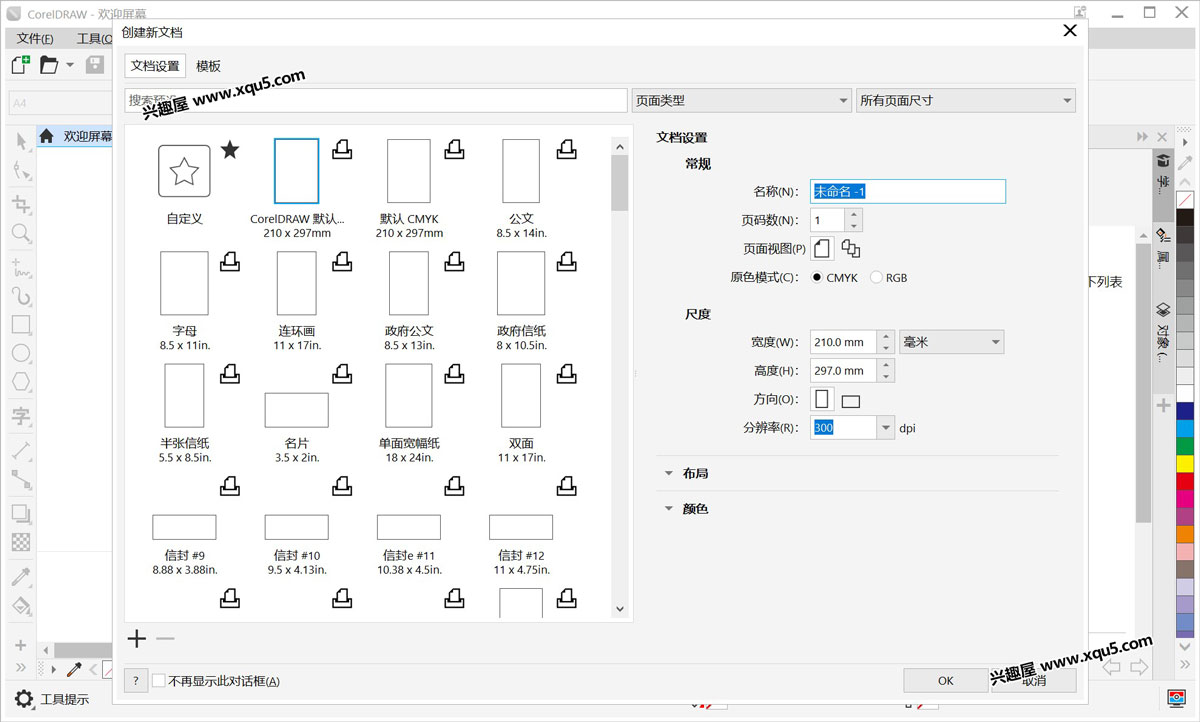
Task: Select the Zoom tool in toolbox
Action: pyautogui.click(x=21, y=234)
